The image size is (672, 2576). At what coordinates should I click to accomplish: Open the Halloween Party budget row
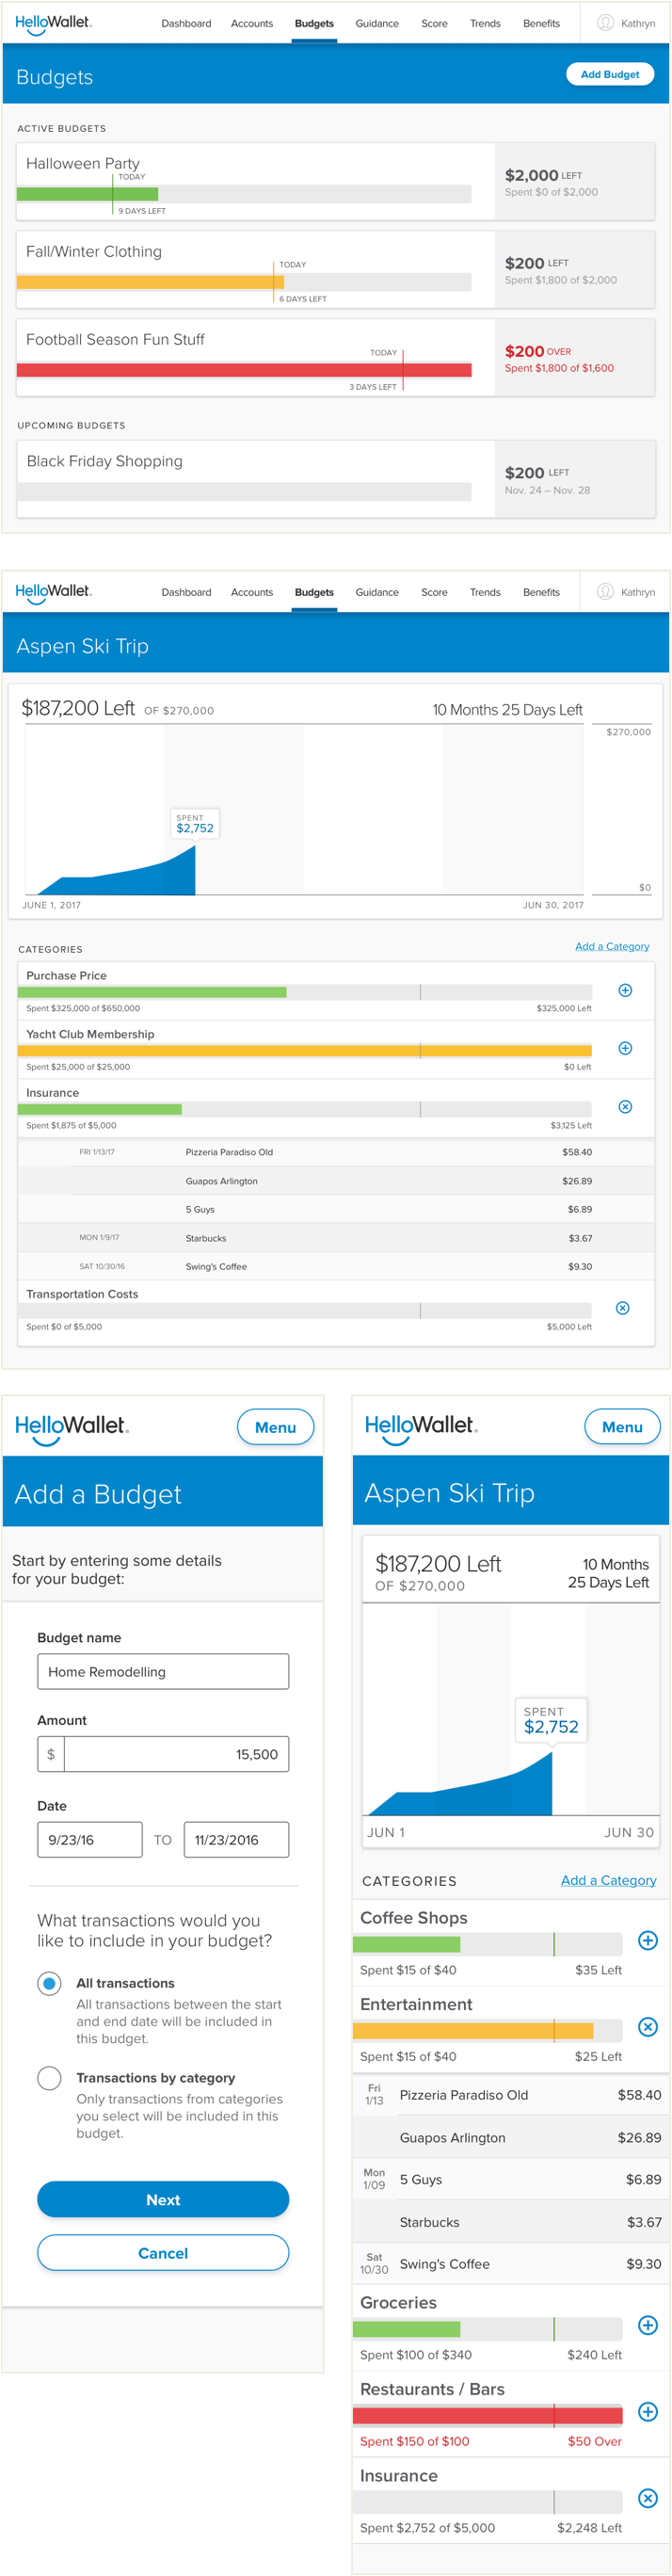pos(336,181)
